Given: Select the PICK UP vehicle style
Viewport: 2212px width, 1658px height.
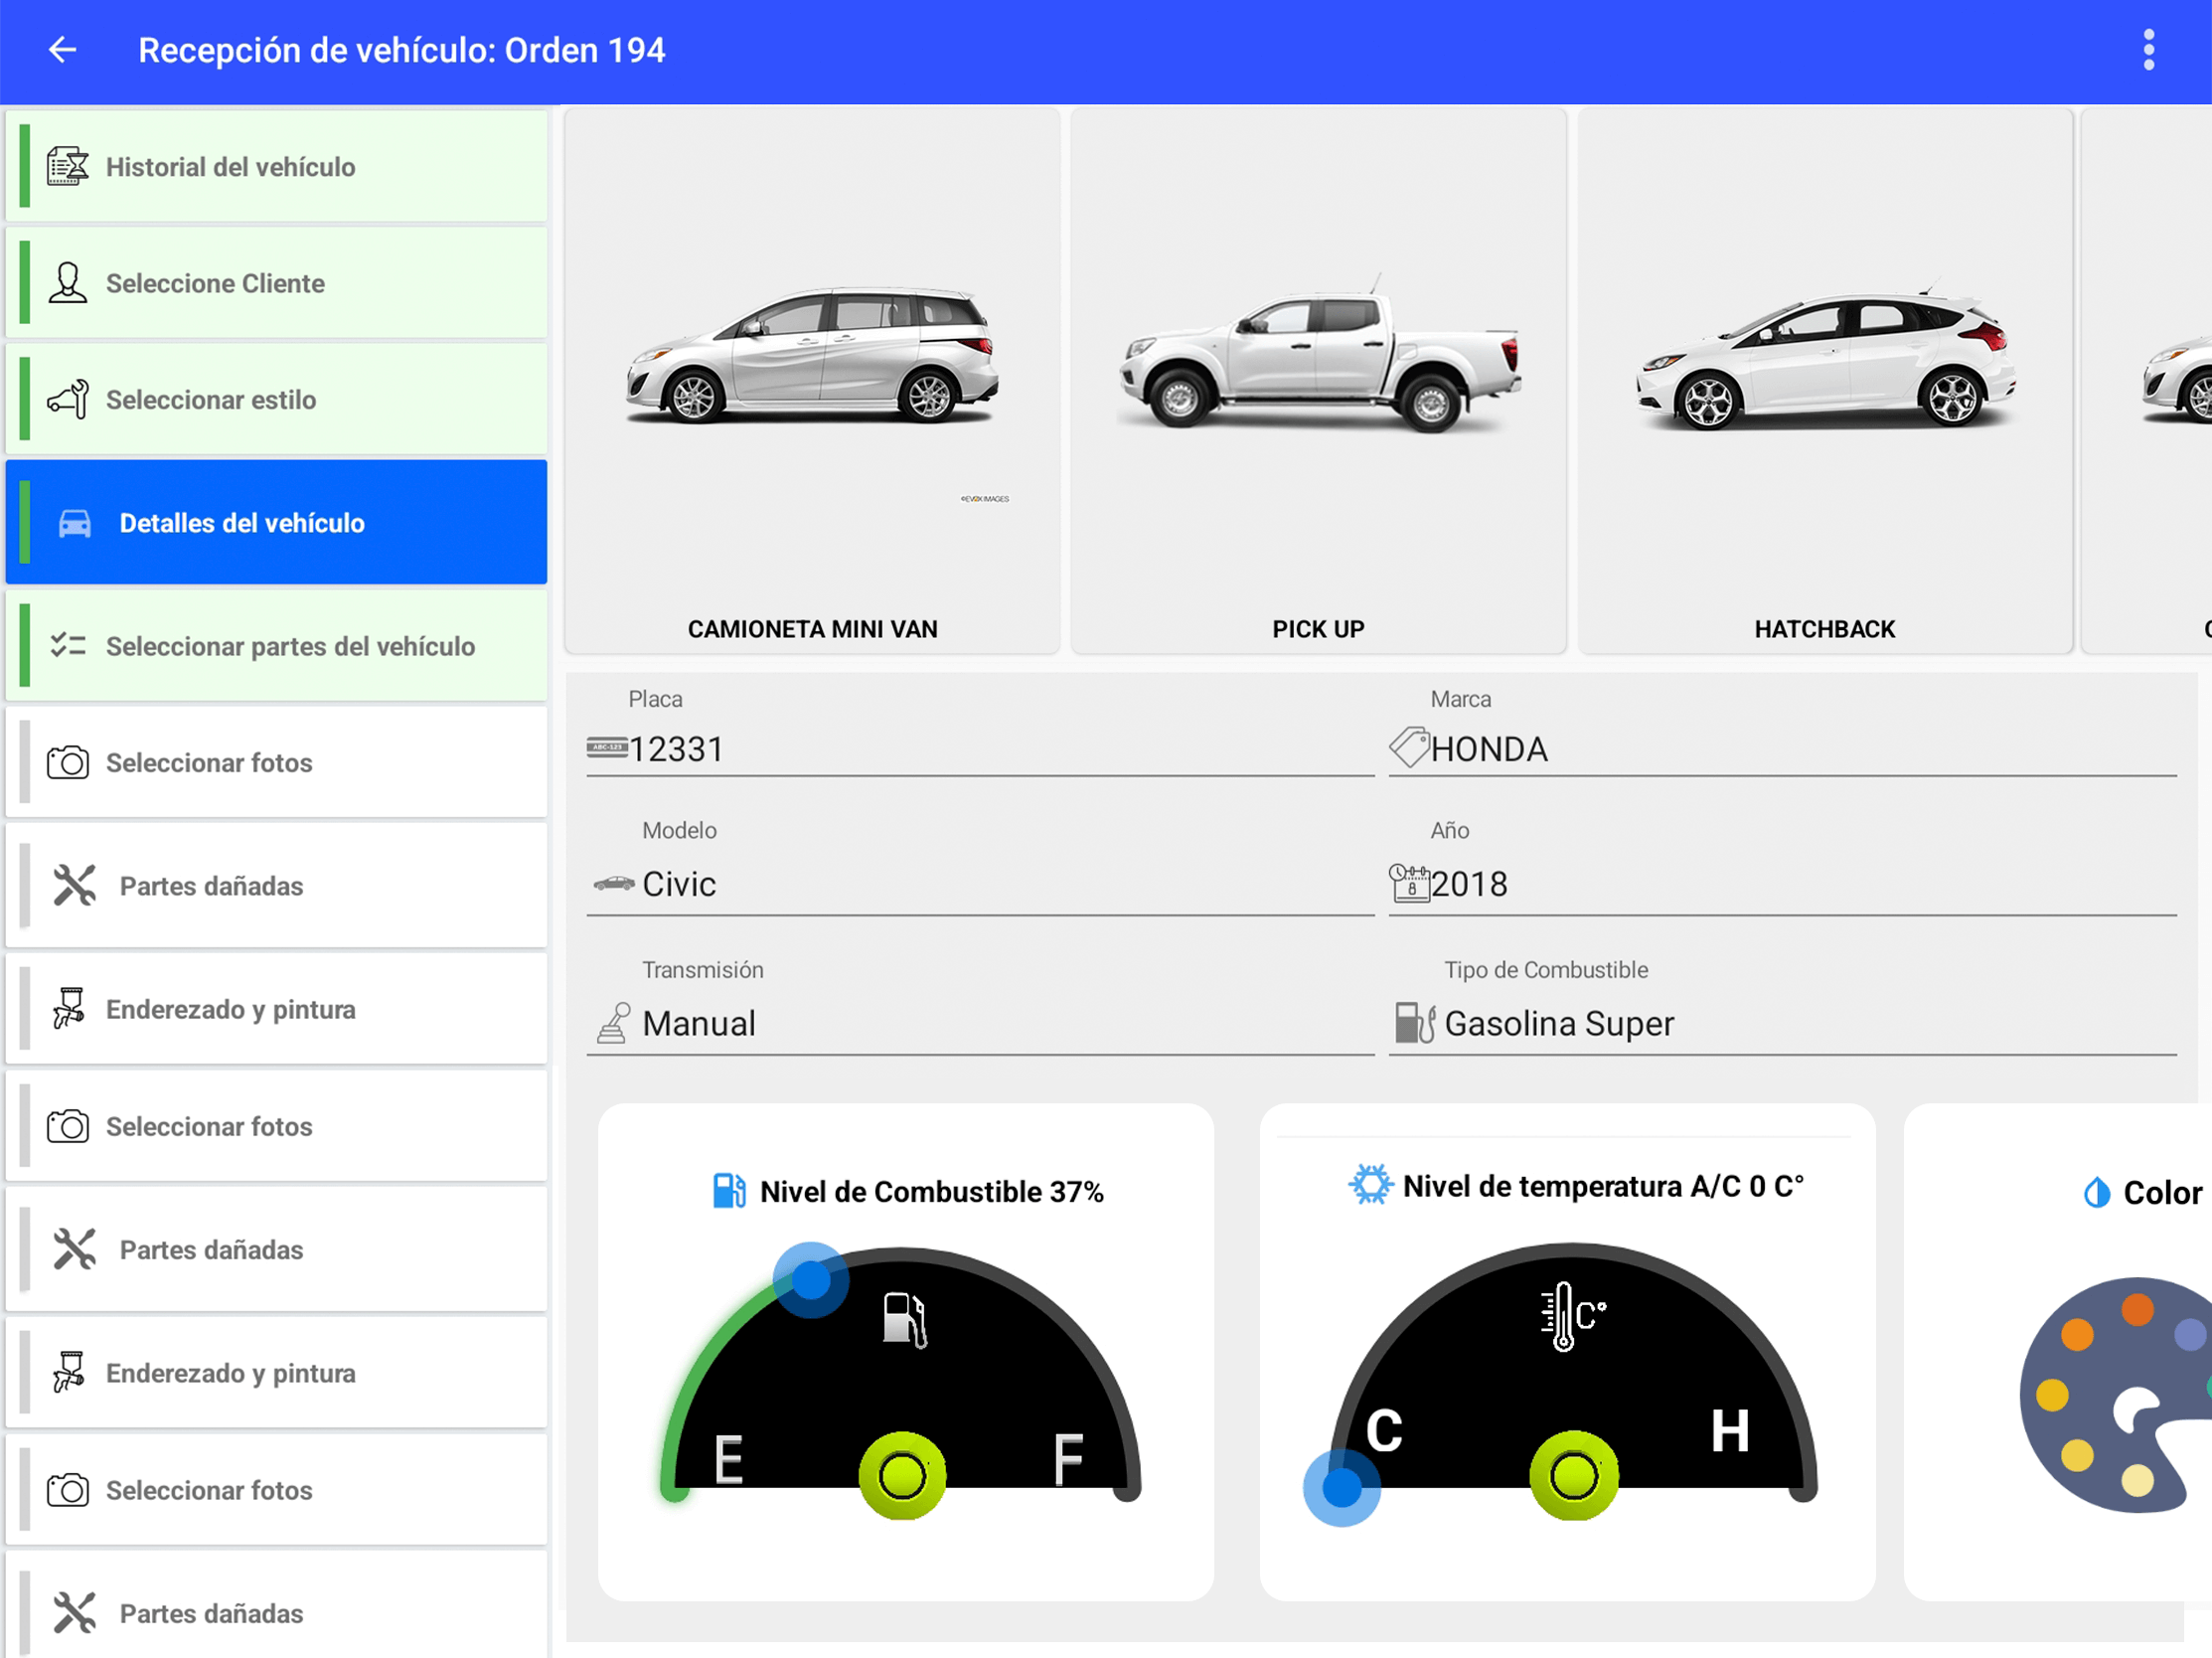Looking at the screenshot, I should [1318, 380].
